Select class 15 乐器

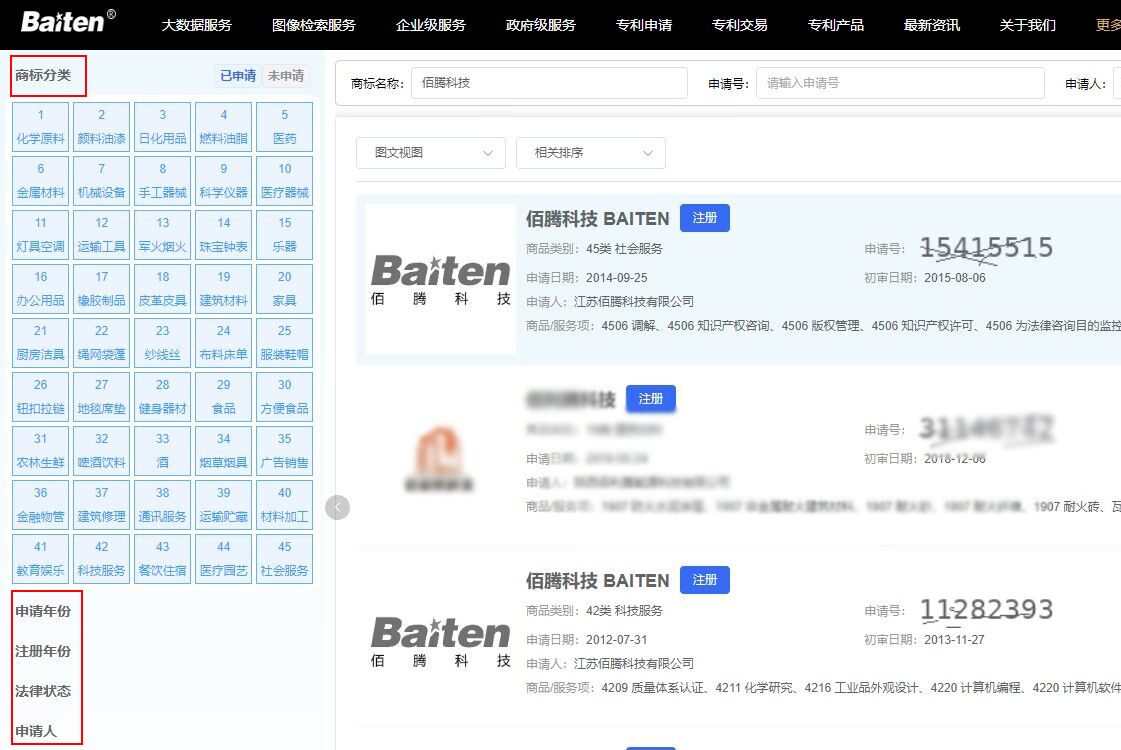[285, 235]
